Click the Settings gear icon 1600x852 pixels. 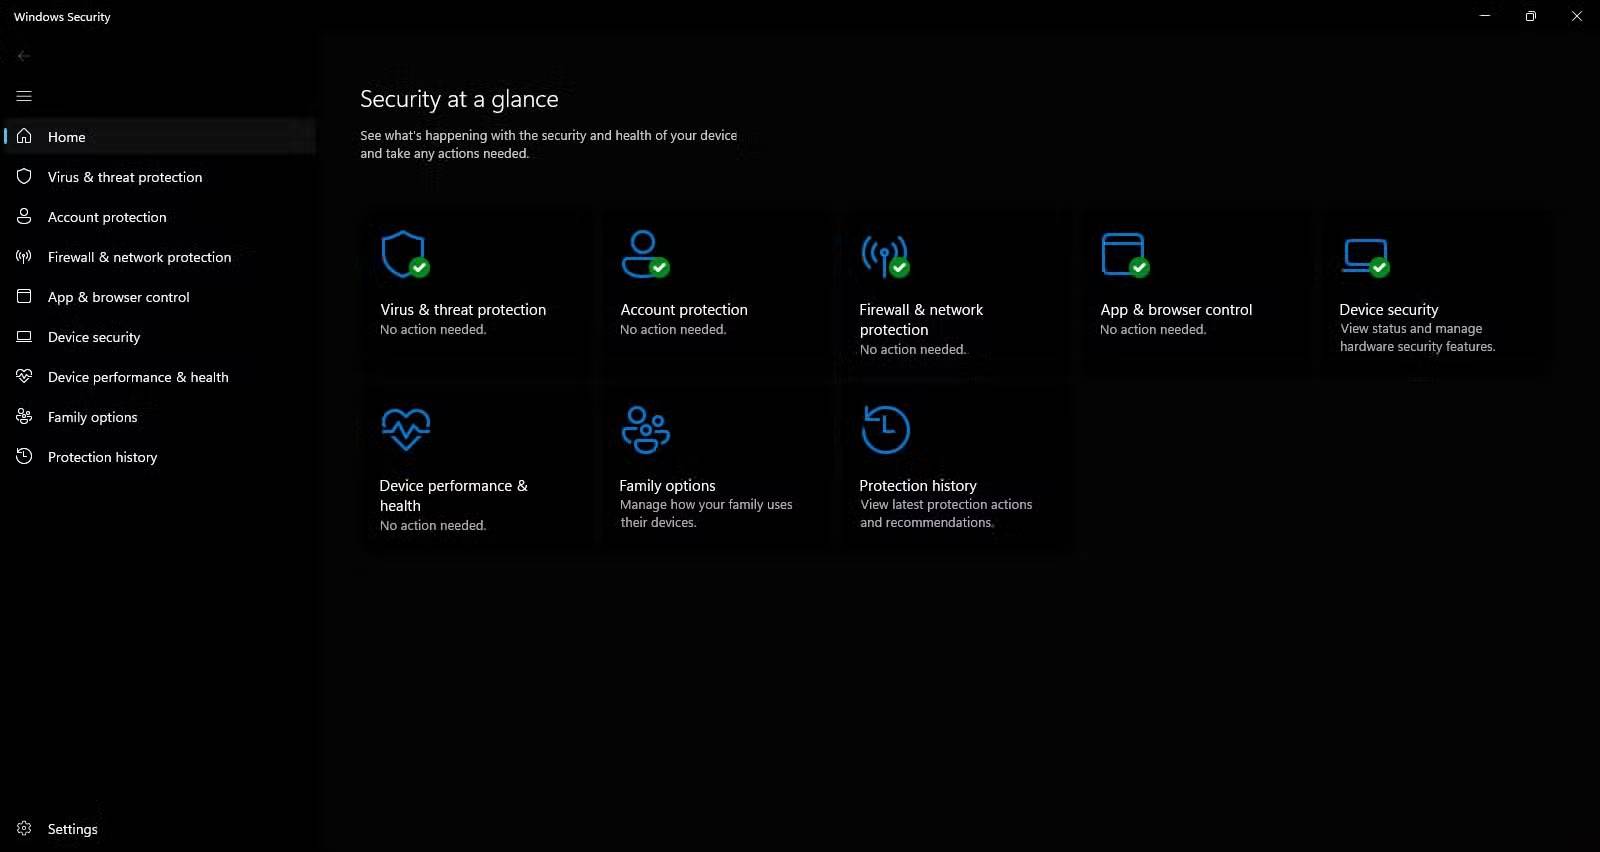24,828
